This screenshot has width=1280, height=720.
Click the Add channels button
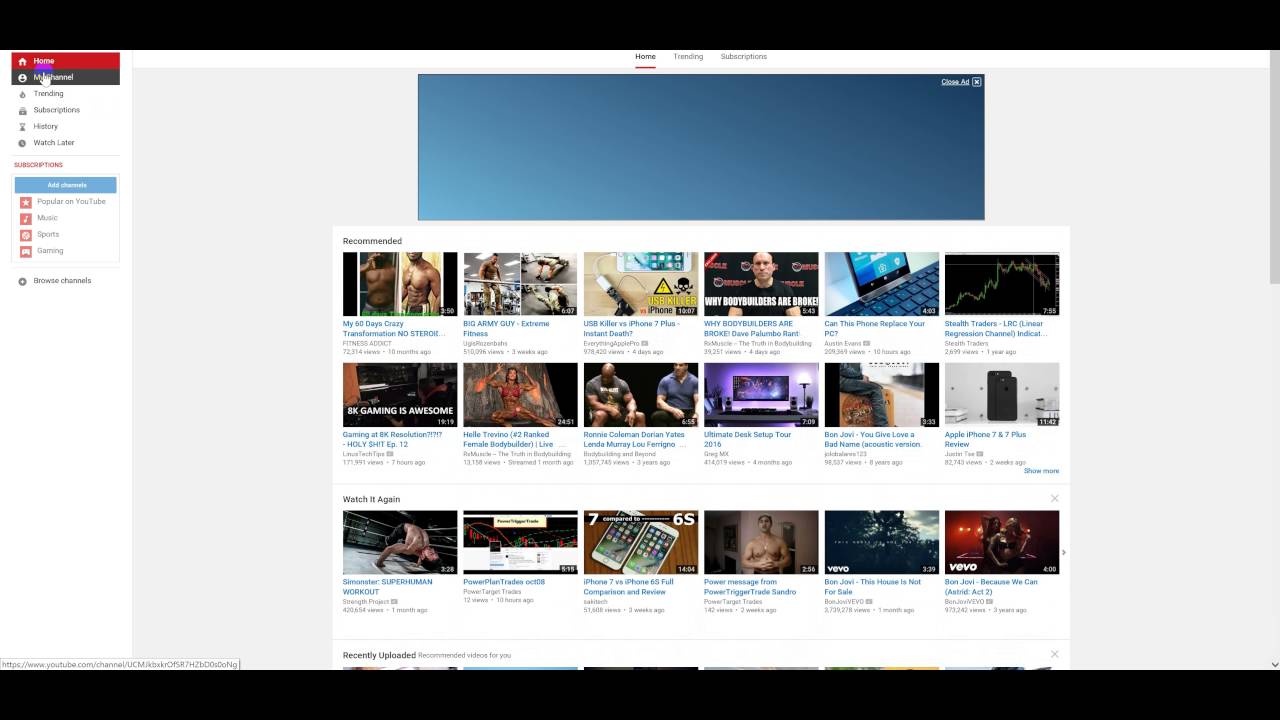click(x=66, y=185)
